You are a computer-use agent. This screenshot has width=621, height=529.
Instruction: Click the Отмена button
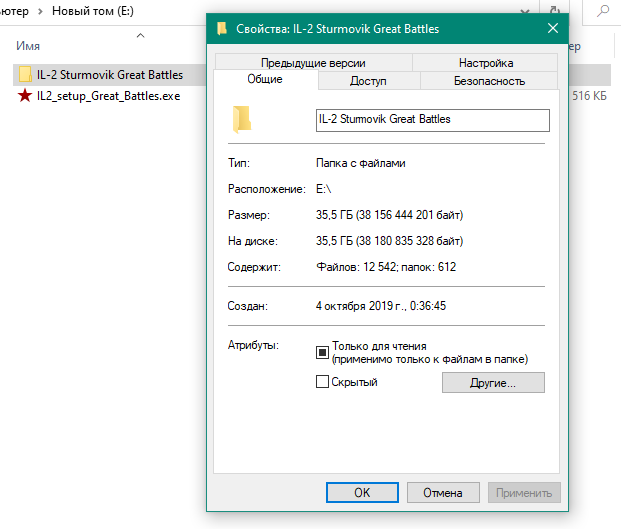tap(443, 493)
